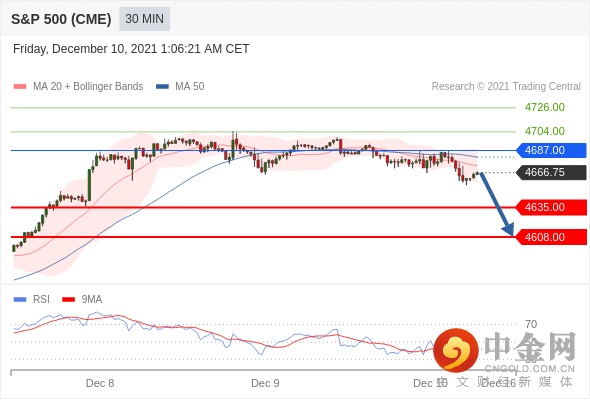Click the red 4635.00 support price tag
Screen dimensions: 590x400
(551, 207)
